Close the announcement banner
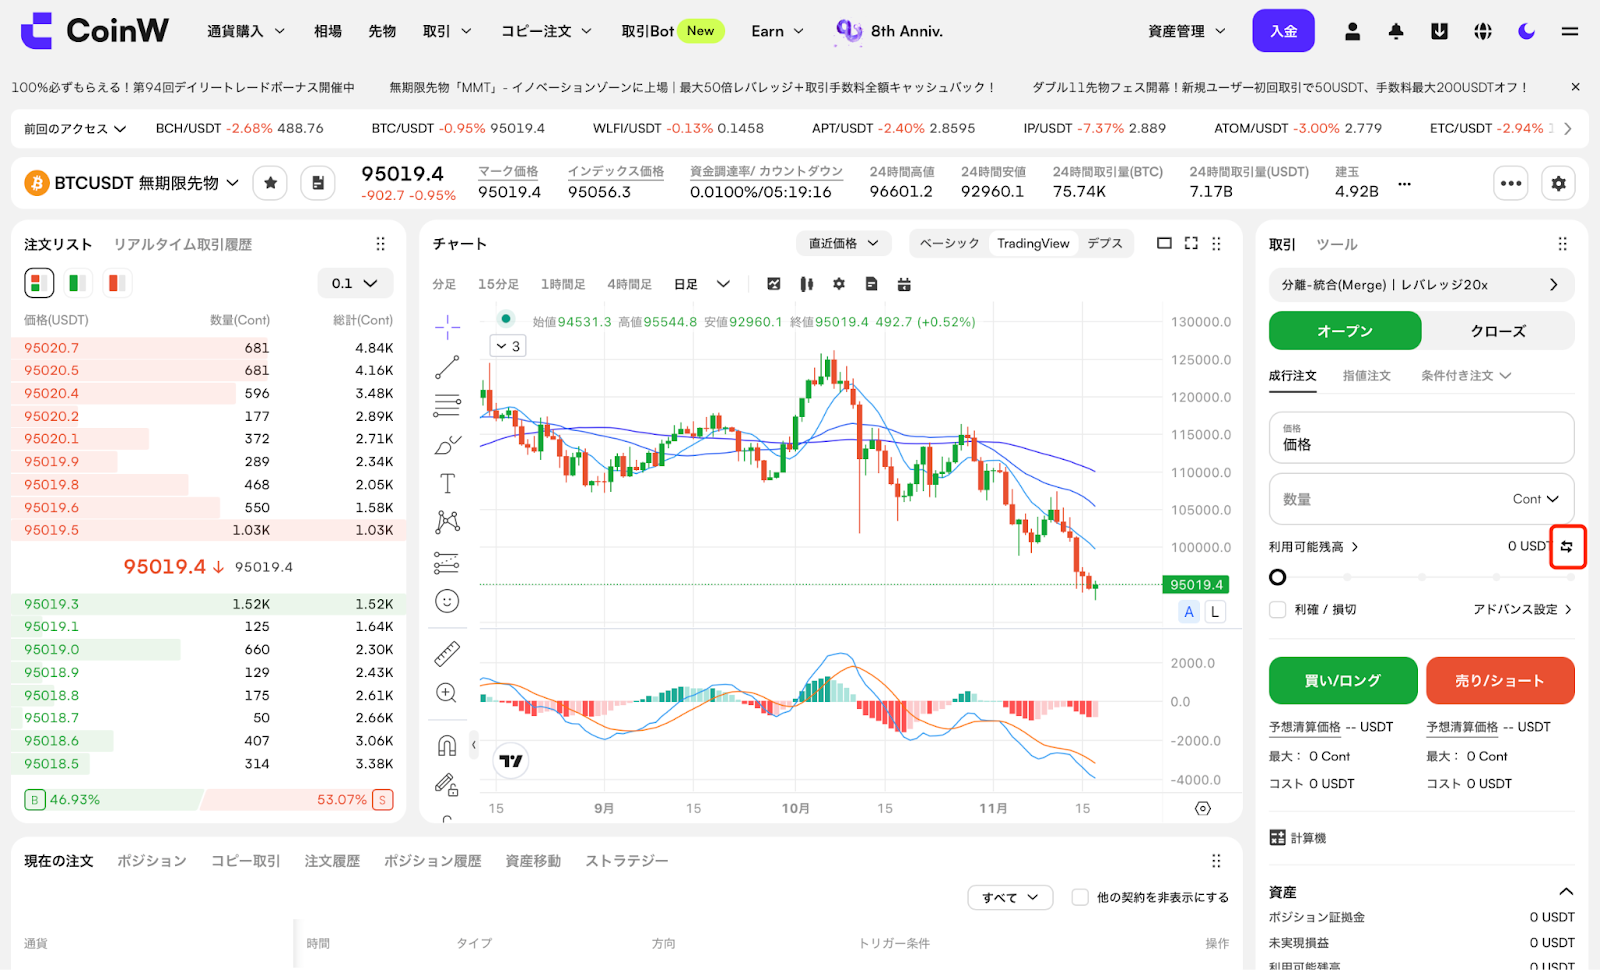The image size is (1600, 970). (1576, 87)
